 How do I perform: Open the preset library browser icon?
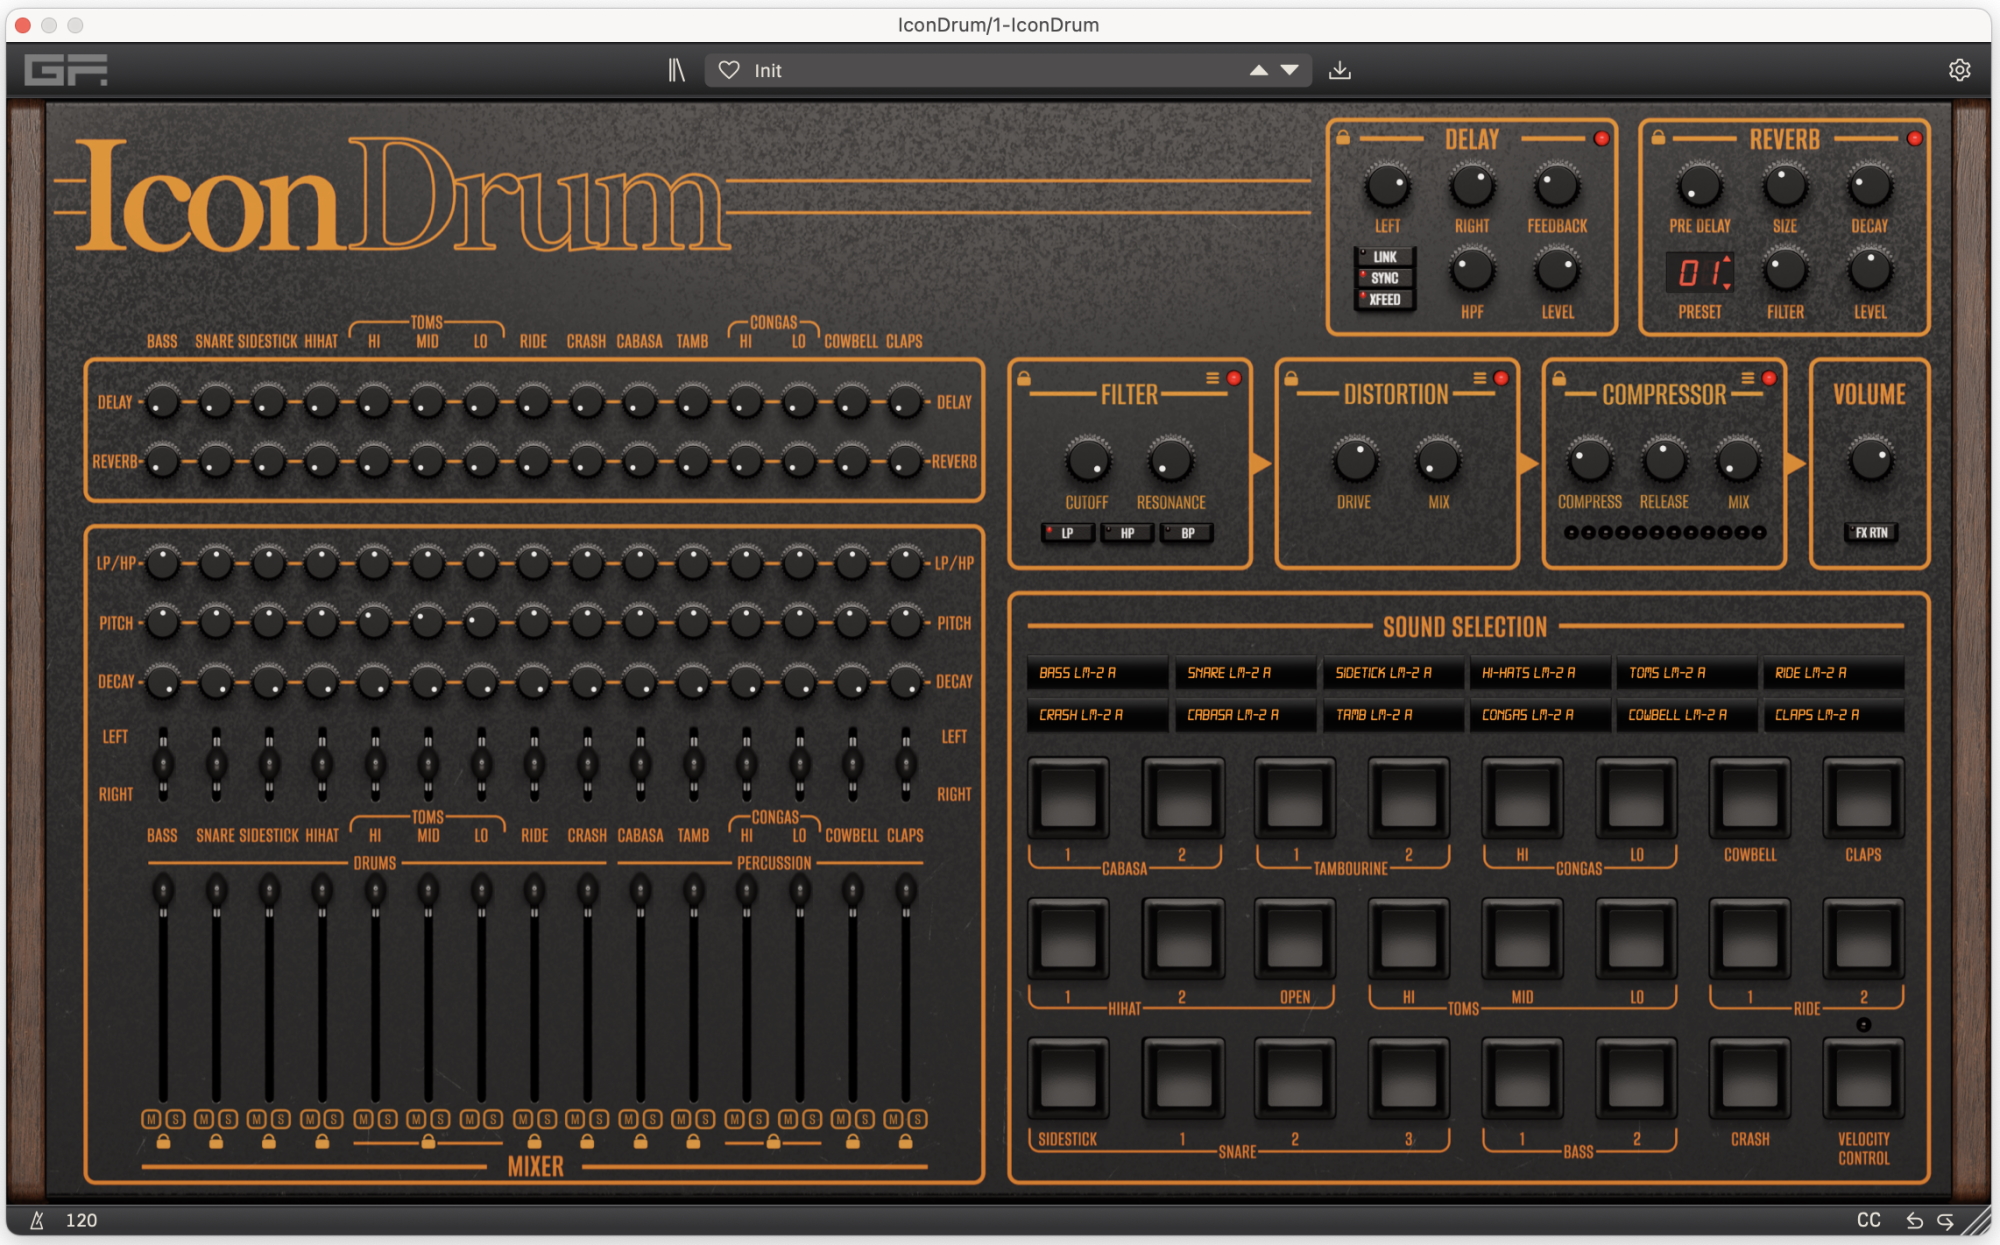[x=676, y=70]
